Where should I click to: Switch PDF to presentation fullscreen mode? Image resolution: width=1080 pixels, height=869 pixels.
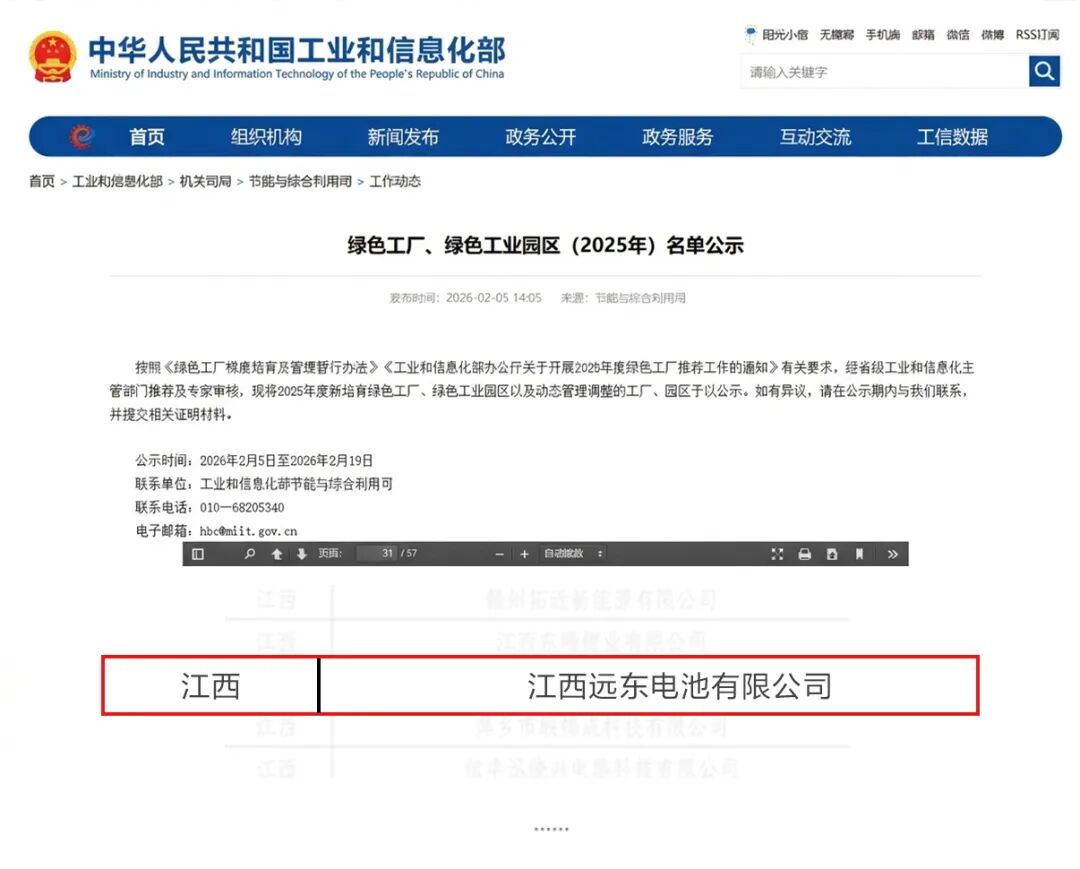pos(777,554)
